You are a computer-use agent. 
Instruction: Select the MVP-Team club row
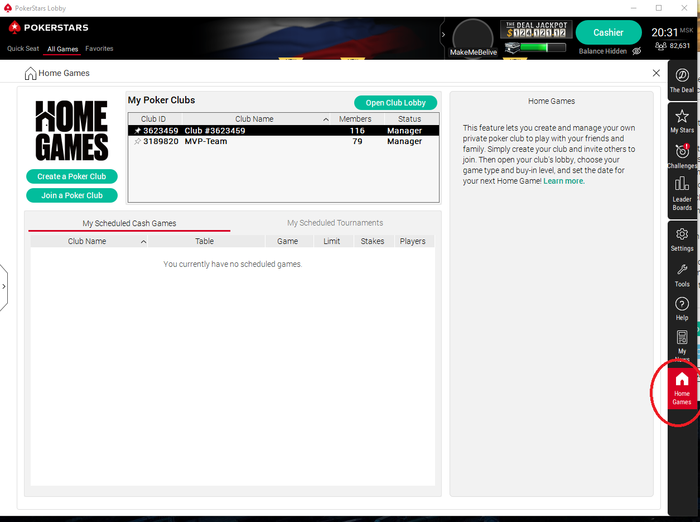[x=283, y=141]
